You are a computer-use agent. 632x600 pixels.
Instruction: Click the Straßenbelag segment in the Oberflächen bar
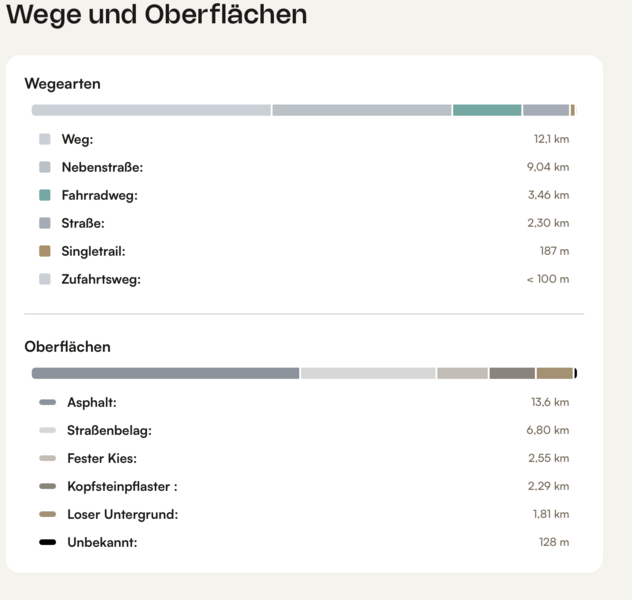pyautogui.click(x=368, y=373)
